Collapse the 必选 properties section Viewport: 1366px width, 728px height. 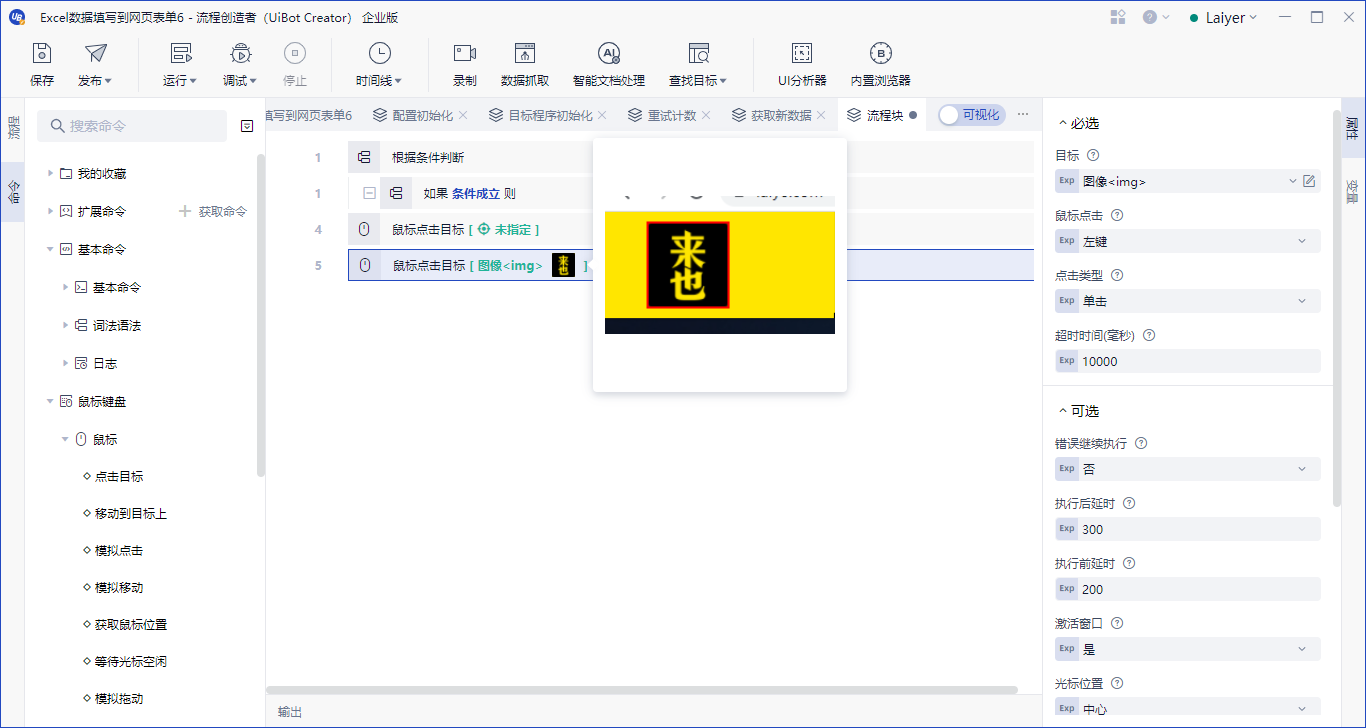(1062, 123)
